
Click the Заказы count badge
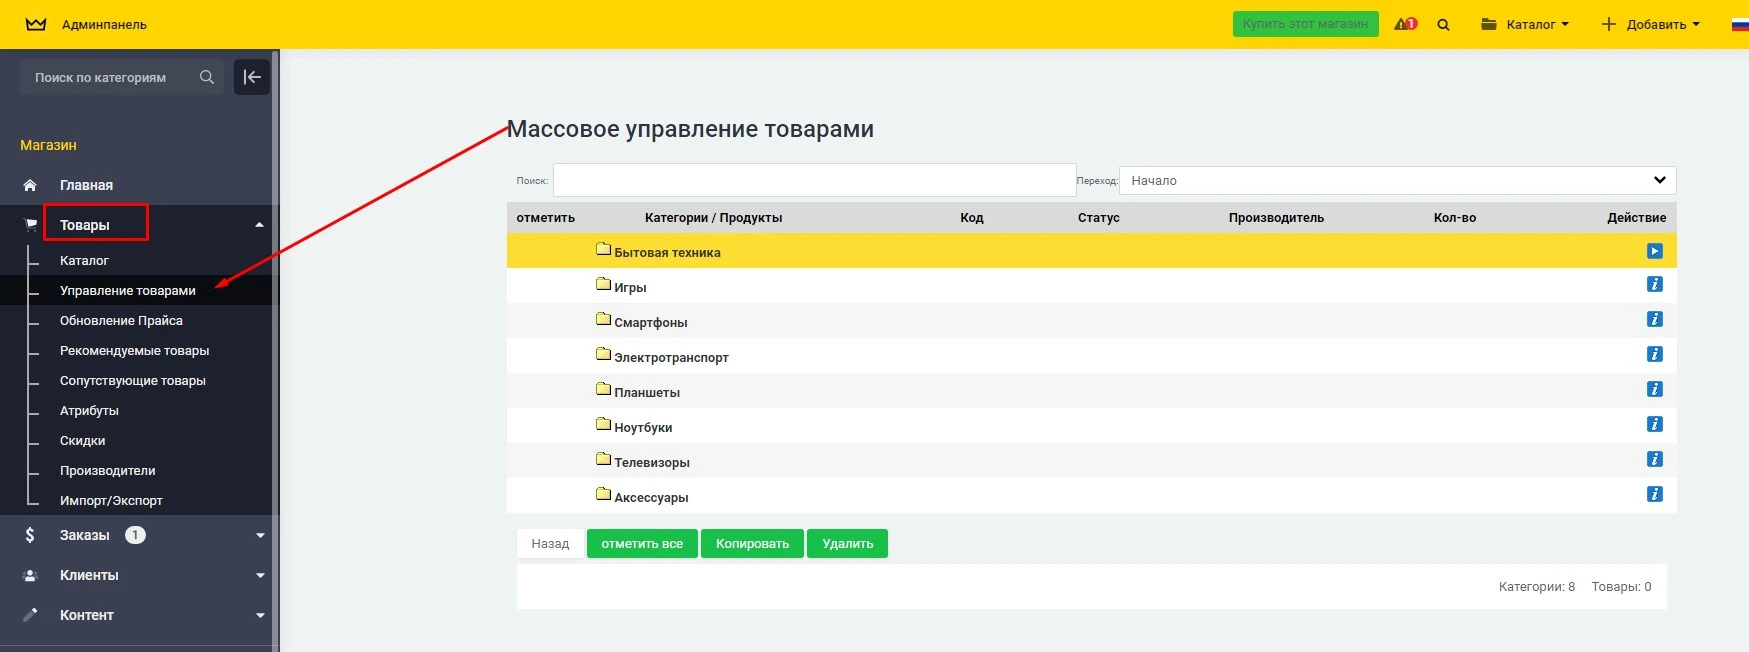pos(135,535)
